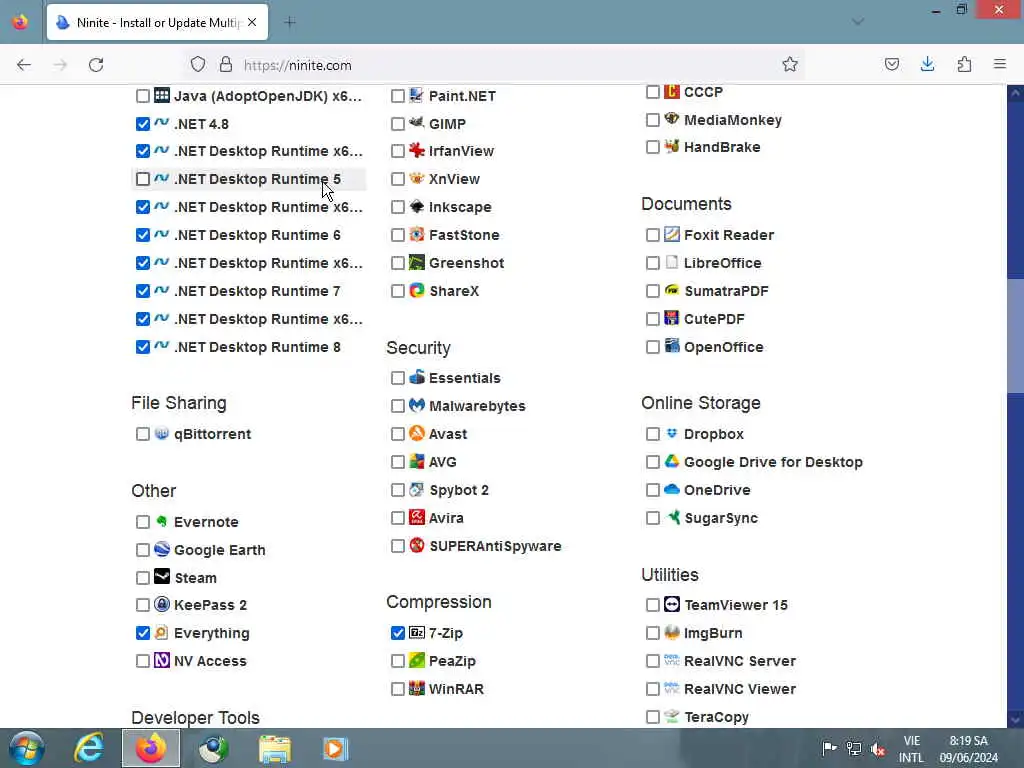Click the HandBrake app icon

click(x=672, y=146)
